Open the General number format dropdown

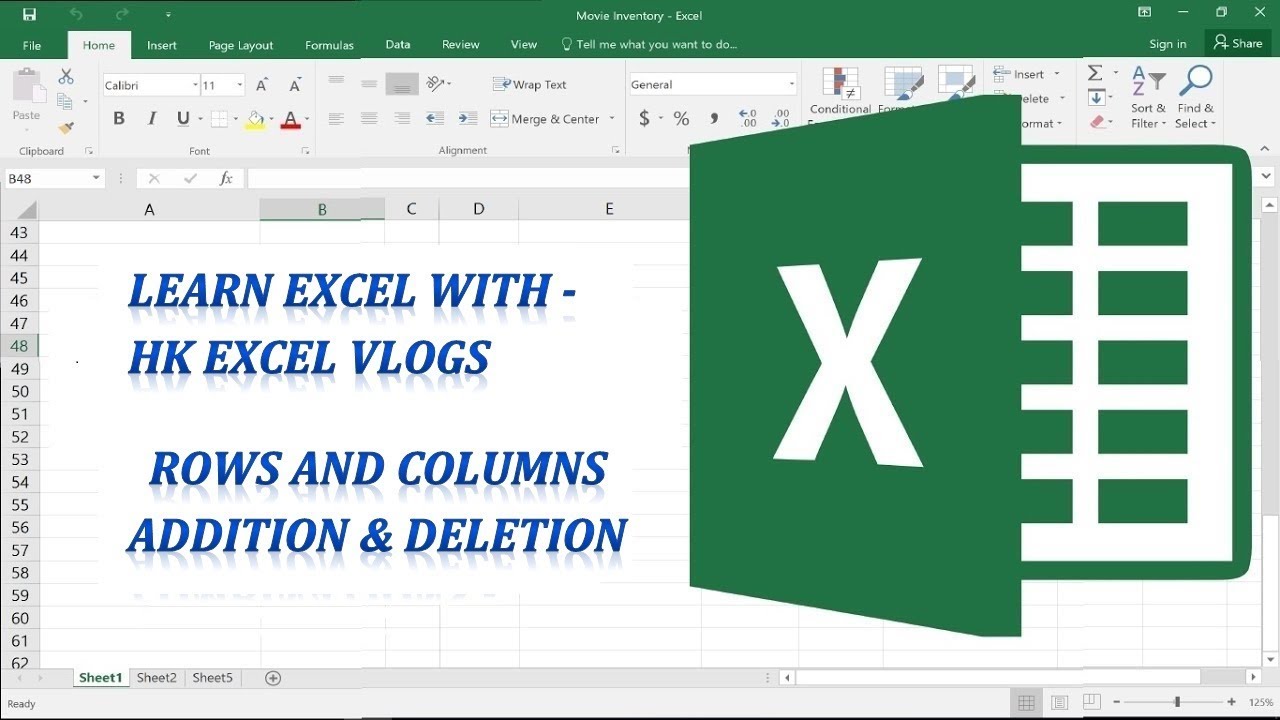[x=792, y=85]
